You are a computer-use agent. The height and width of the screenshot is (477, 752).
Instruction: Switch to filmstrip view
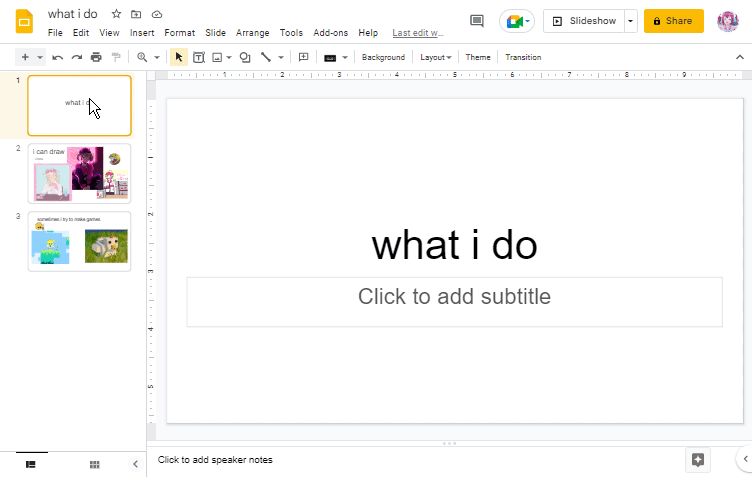coord(31,464)
